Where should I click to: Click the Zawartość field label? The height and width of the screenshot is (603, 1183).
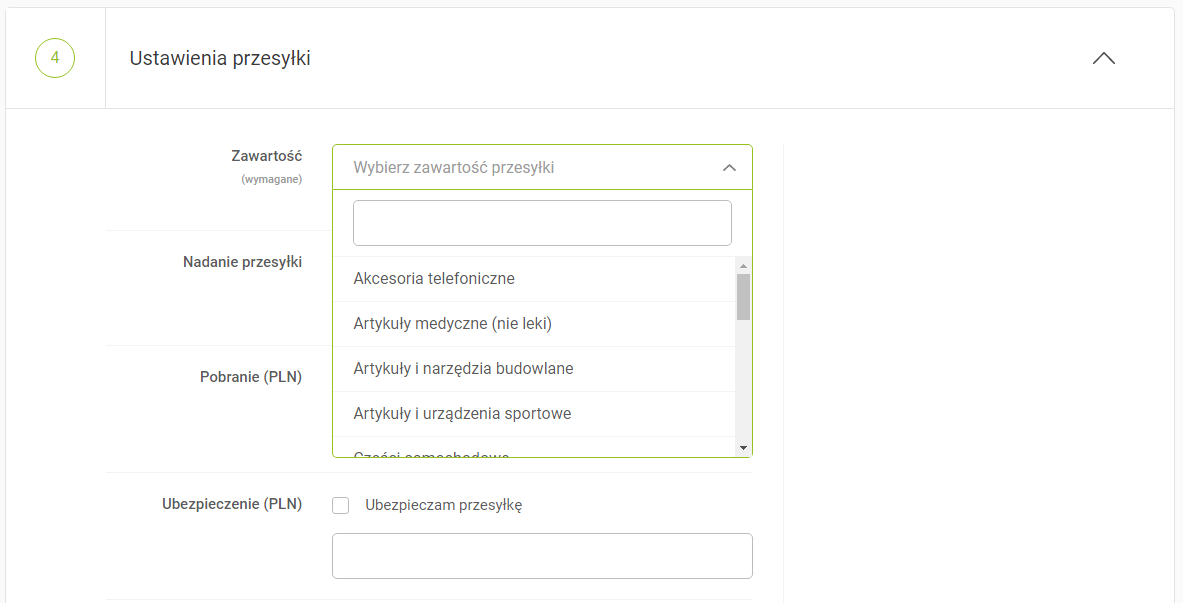tap(266, 156)
